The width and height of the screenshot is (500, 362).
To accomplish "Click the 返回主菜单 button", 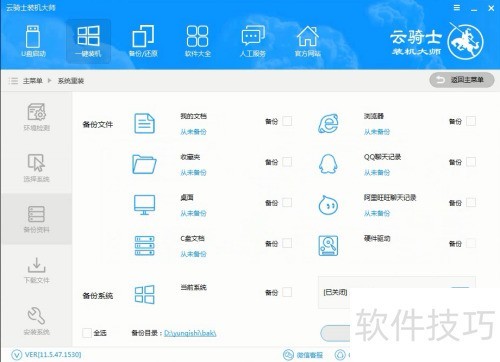I will tap(462, 80).
